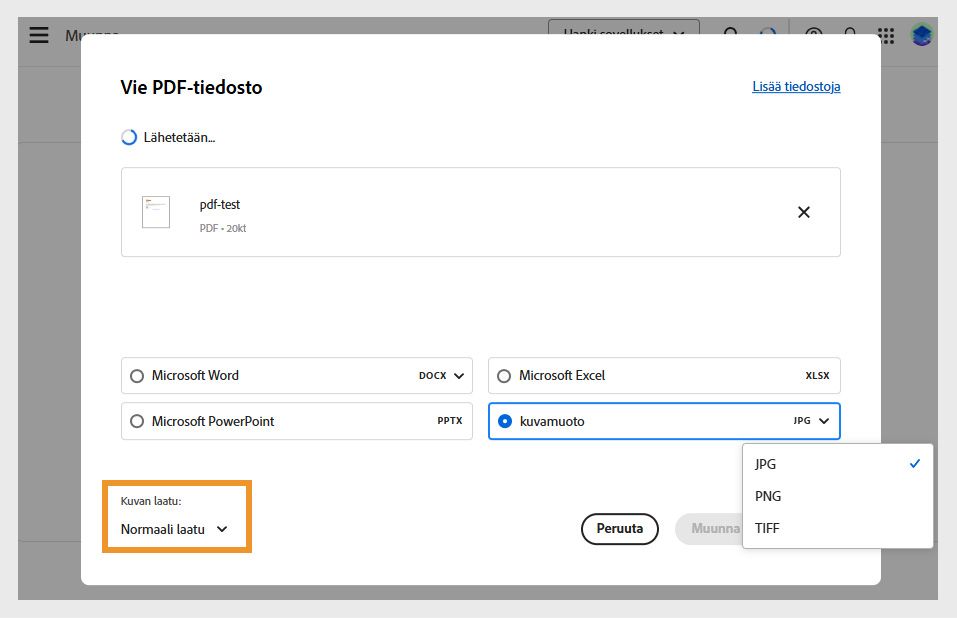
Task: Choose the Microsoft PowerPoint radio option
Action: [137, 422]
